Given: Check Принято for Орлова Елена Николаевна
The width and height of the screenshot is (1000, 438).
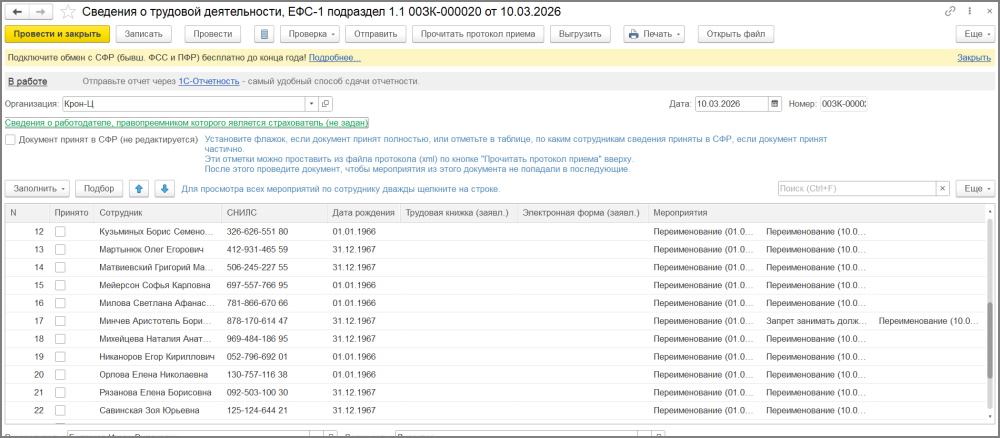Looking at the screenshot, I should (60, 374).
